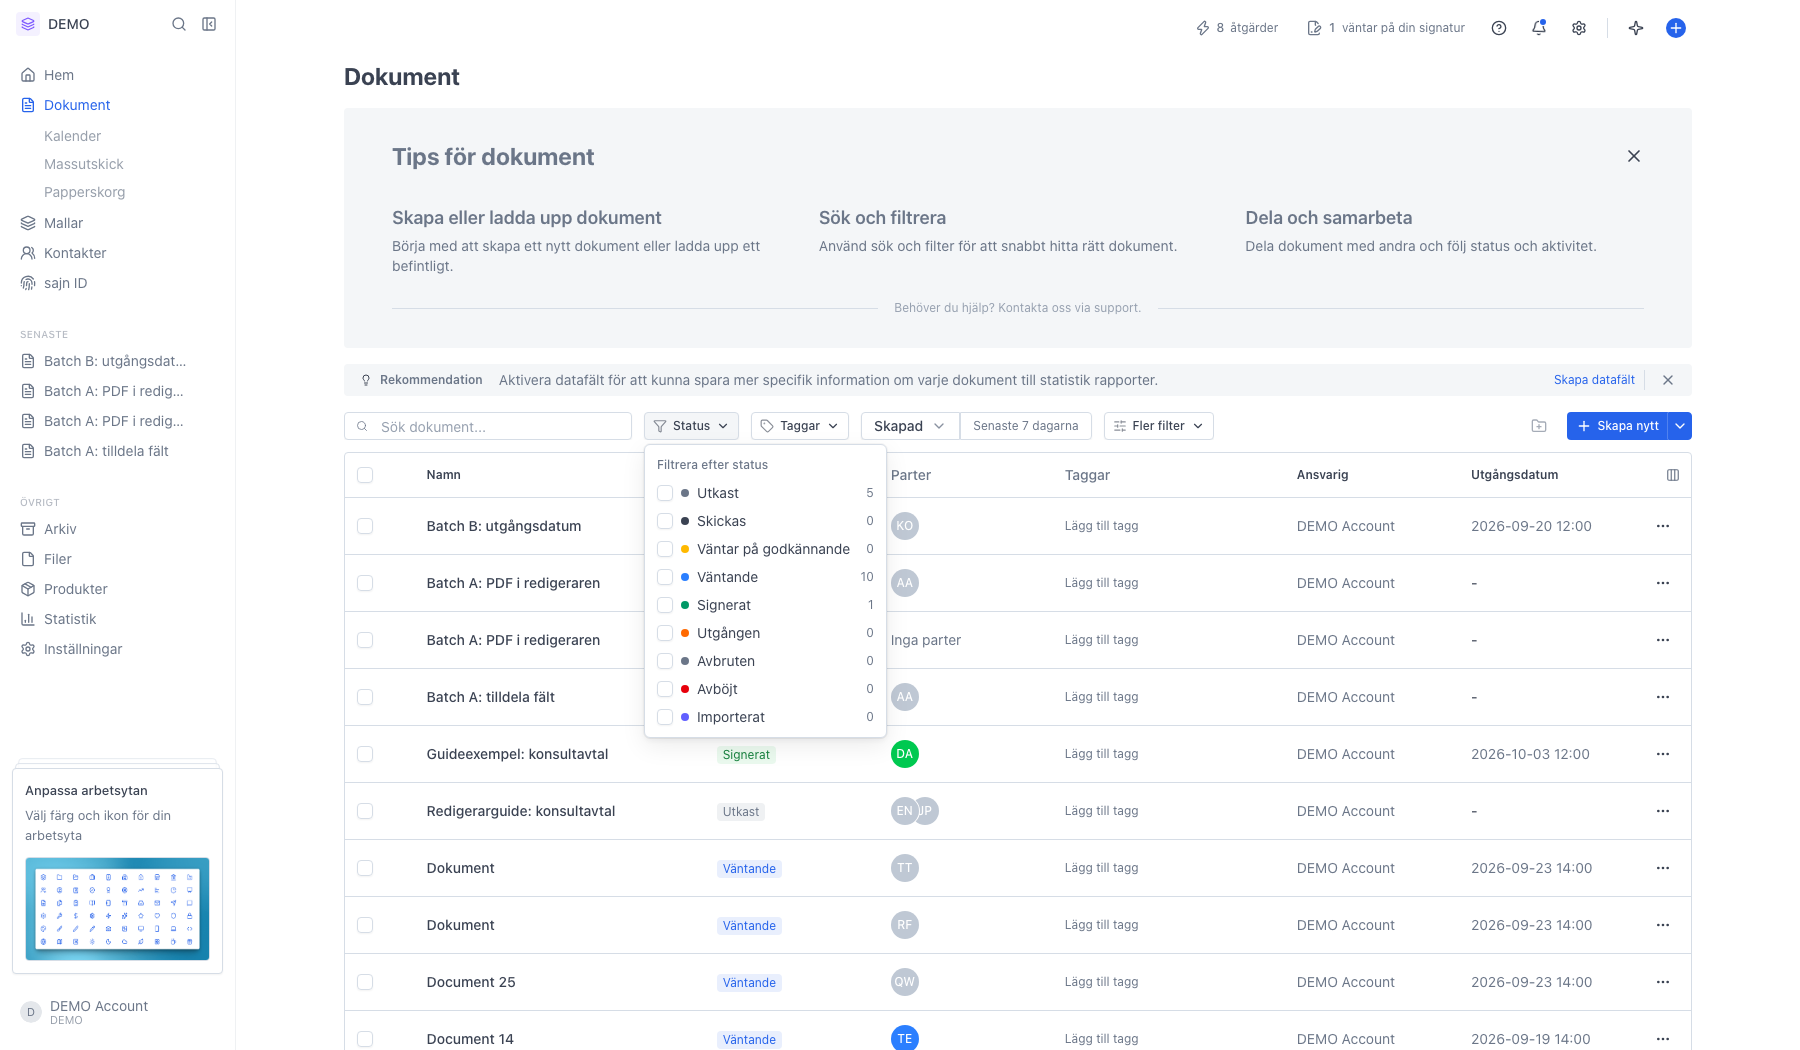Open the search icon in sidebar header
Screen dimensions: 1800x1050
pos(179,24)
